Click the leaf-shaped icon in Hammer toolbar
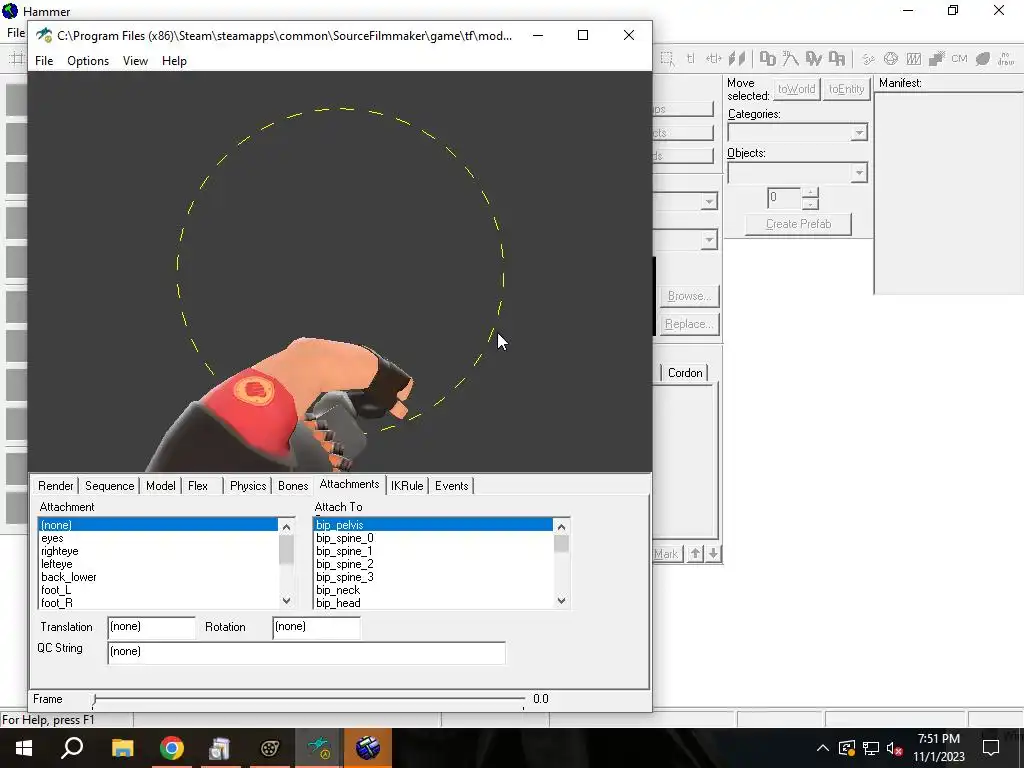Image resolution: width=1024 pixels, height=768 pixels. 983,59
